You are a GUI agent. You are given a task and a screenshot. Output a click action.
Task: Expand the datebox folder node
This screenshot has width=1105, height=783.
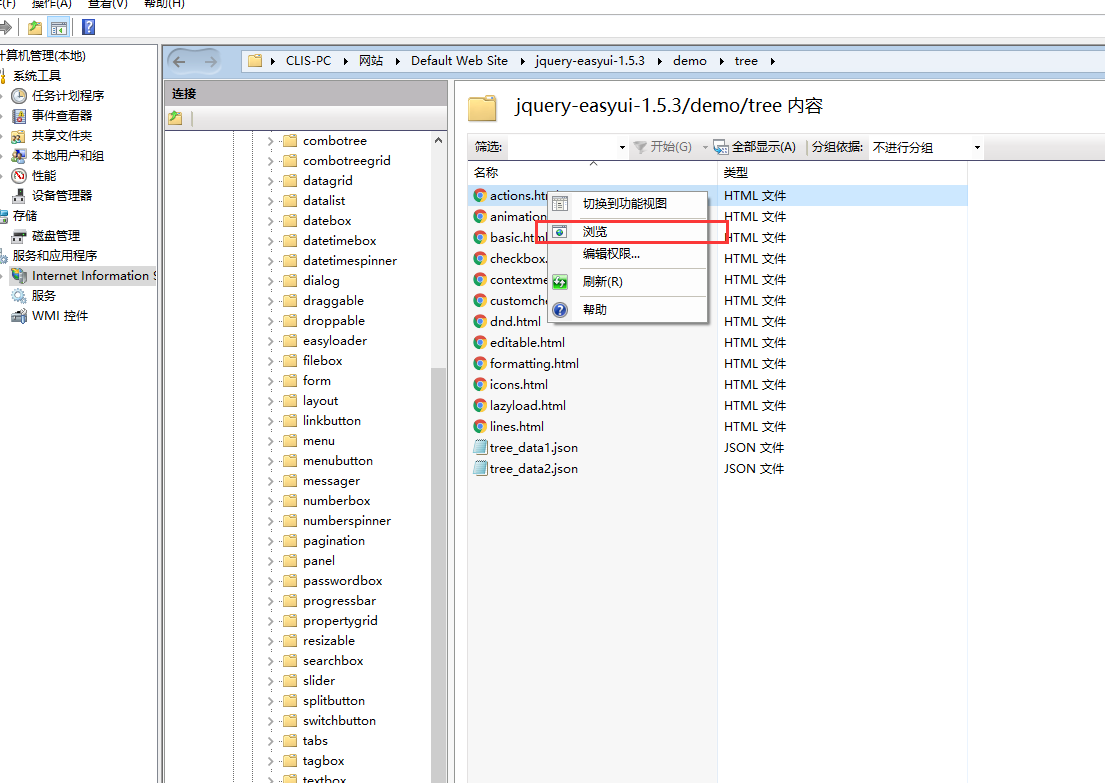click(271, 221)
